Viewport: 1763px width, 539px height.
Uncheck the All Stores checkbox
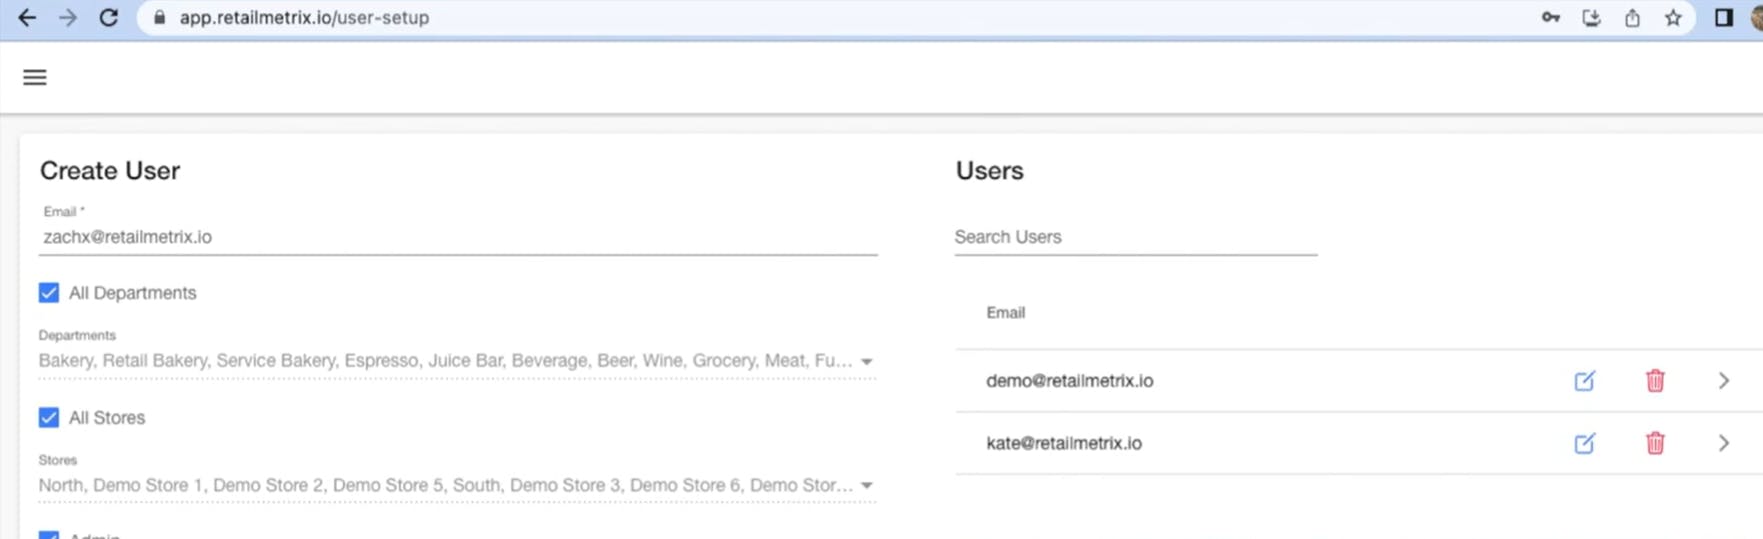tap(49, 418)
